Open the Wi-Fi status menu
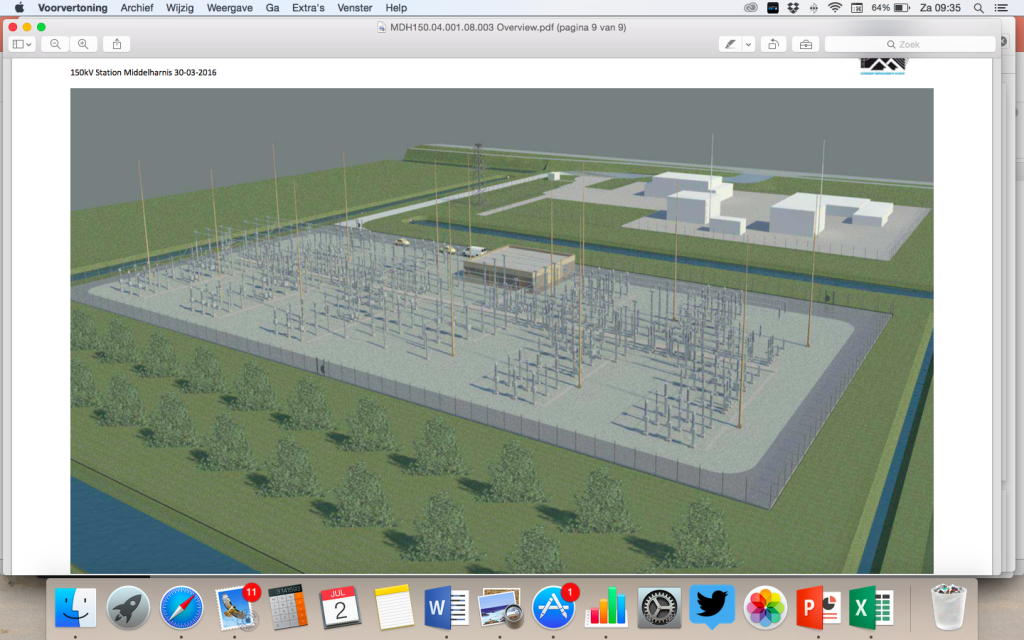 click(x=835, y=8)
